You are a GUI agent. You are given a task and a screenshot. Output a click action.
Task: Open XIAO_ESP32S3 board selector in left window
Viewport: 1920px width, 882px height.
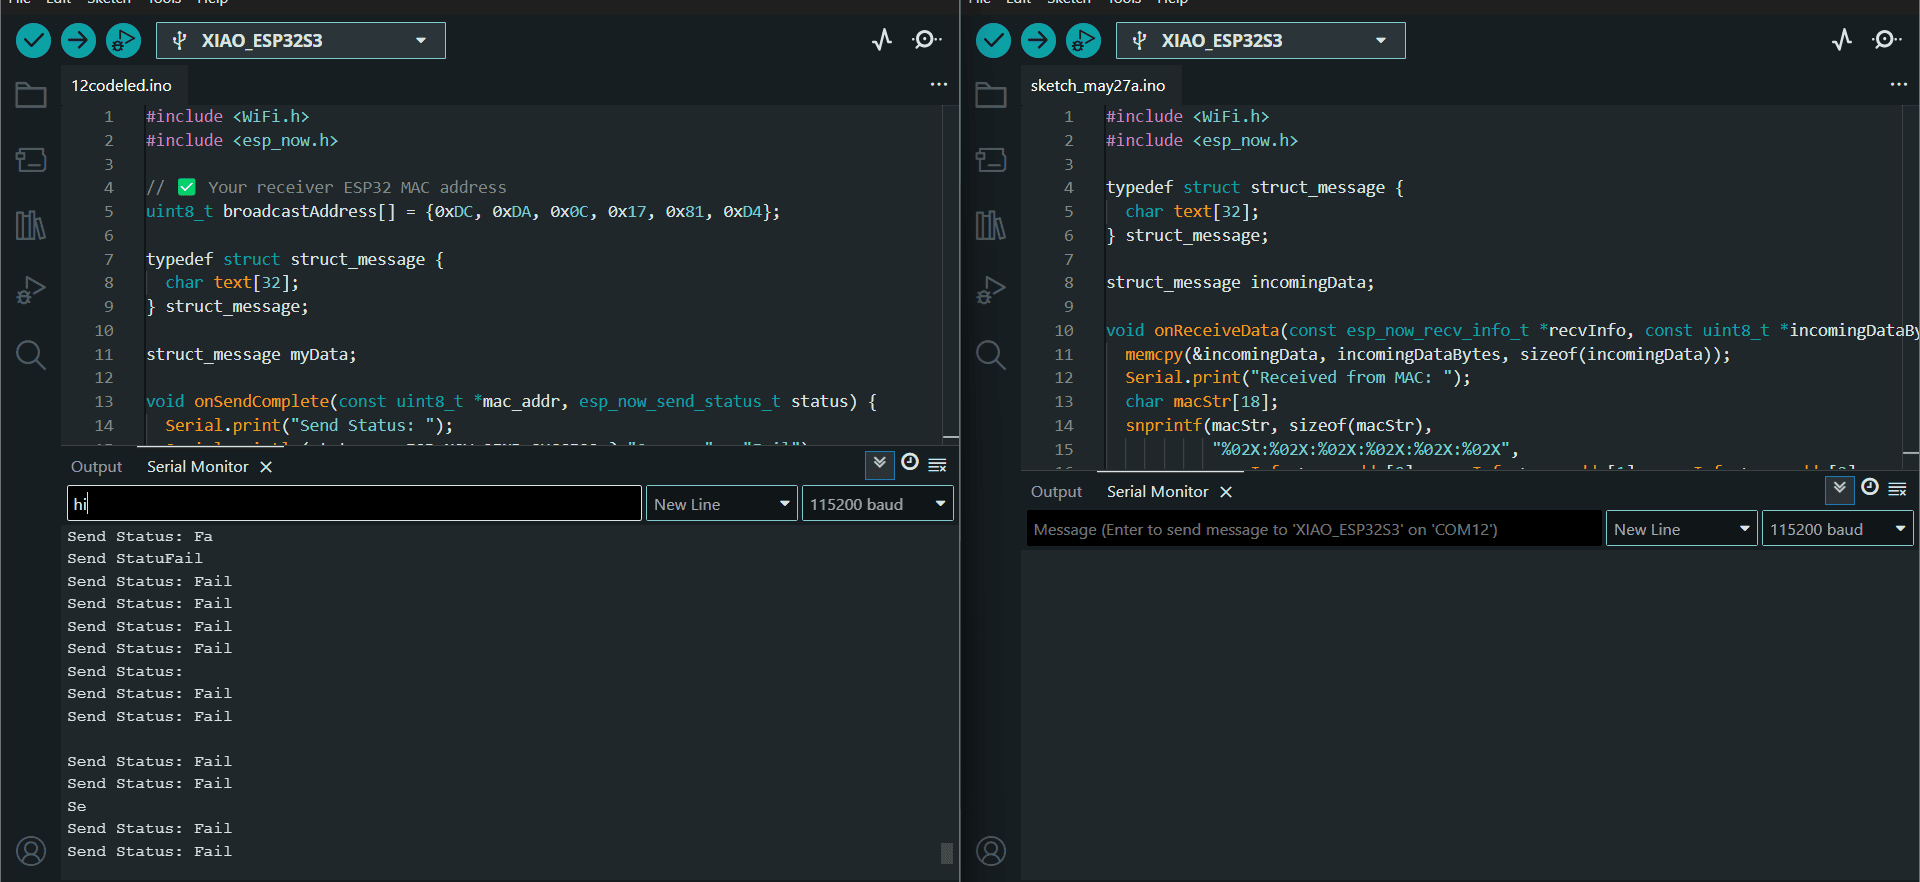301,40
